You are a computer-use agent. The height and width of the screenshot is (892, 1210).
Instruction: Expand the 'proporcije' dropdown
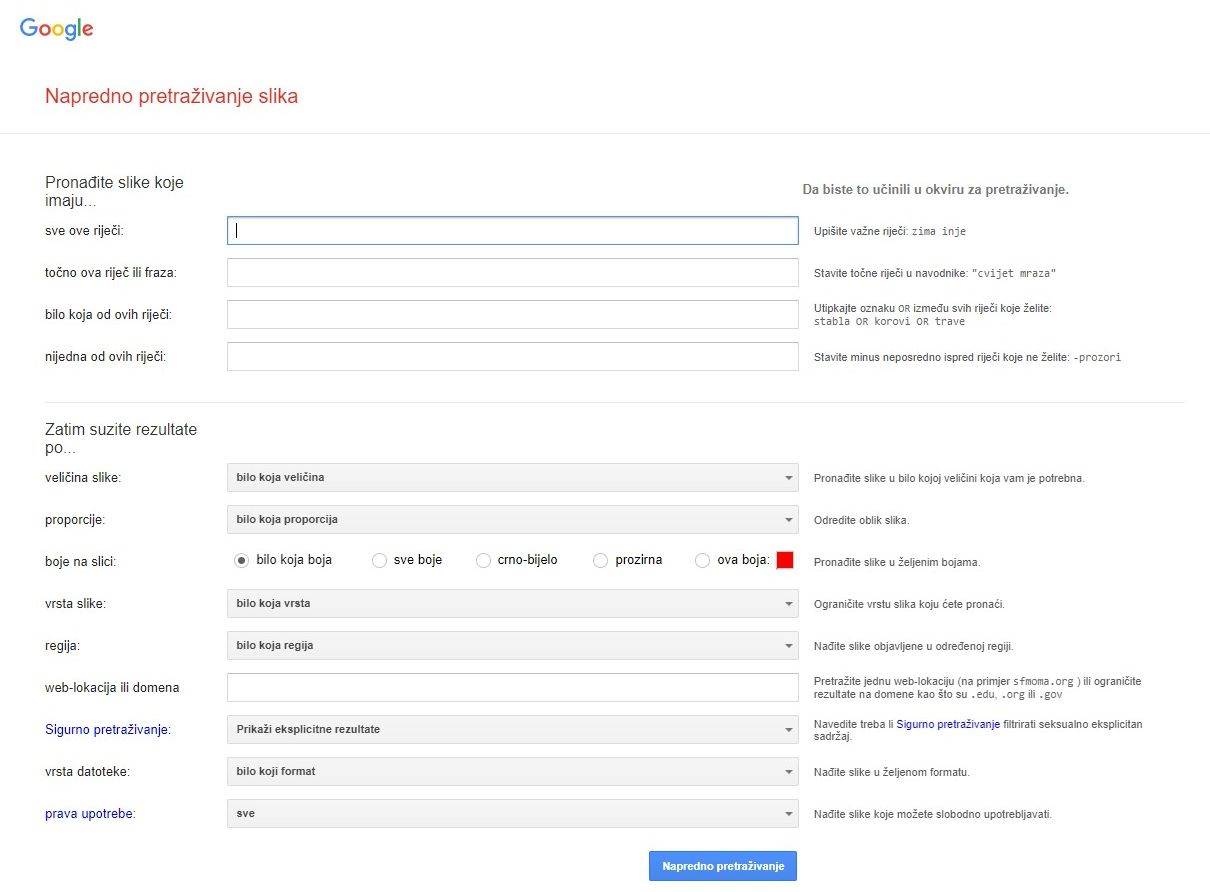click(x=512, y=520)
